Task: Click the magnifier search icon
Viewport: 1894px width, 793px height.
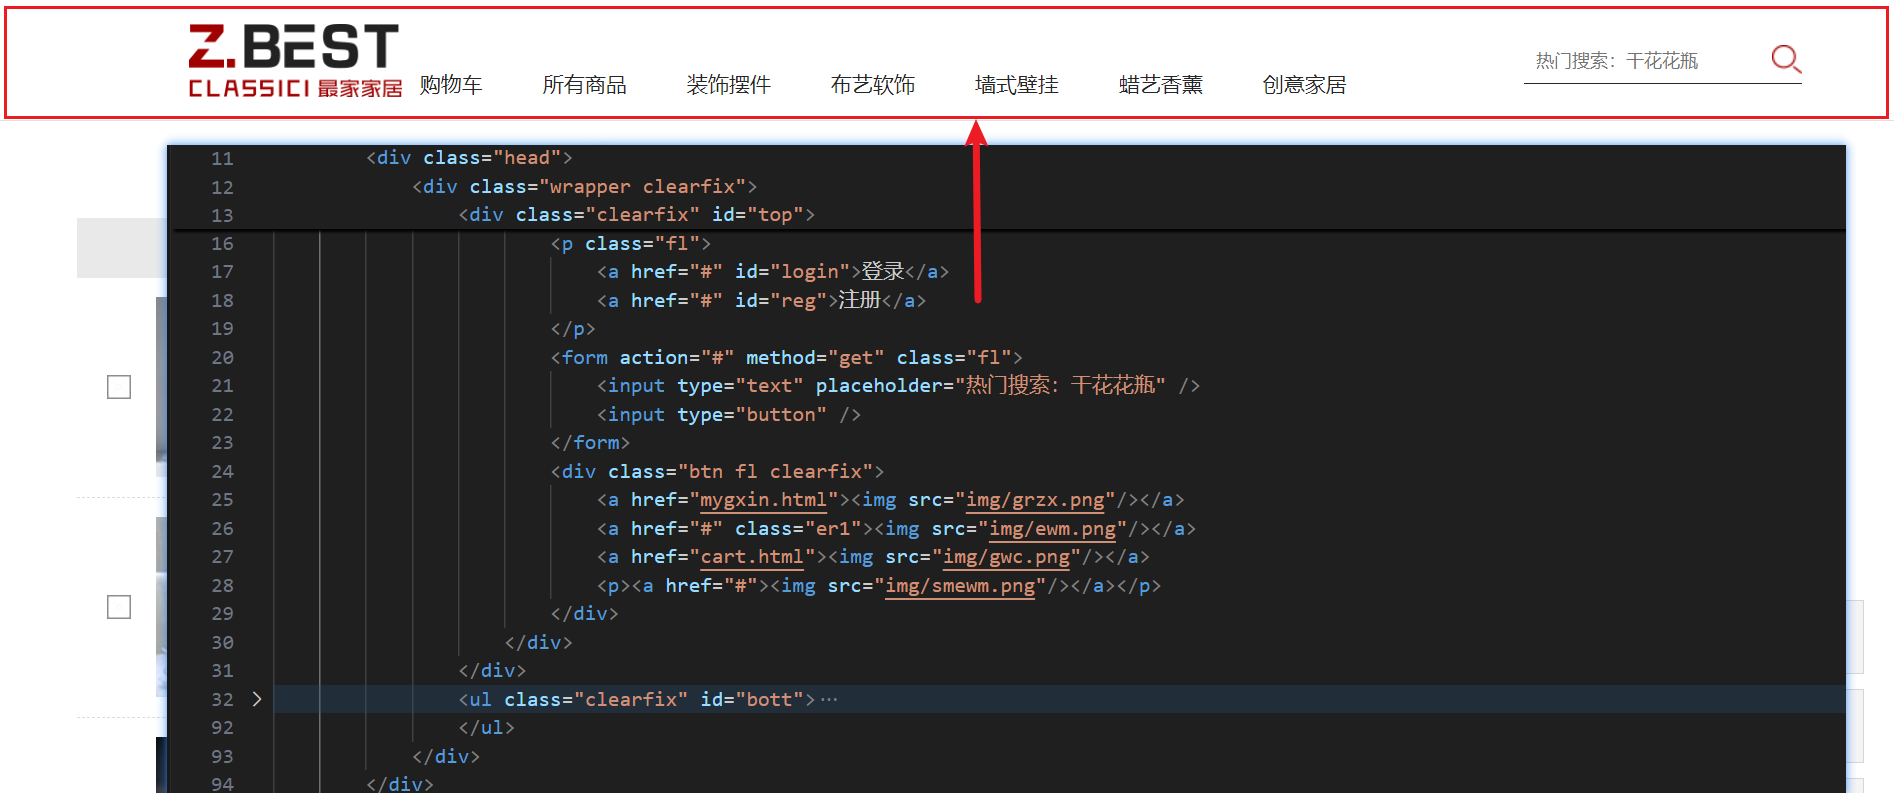Action: (1785, 59)
